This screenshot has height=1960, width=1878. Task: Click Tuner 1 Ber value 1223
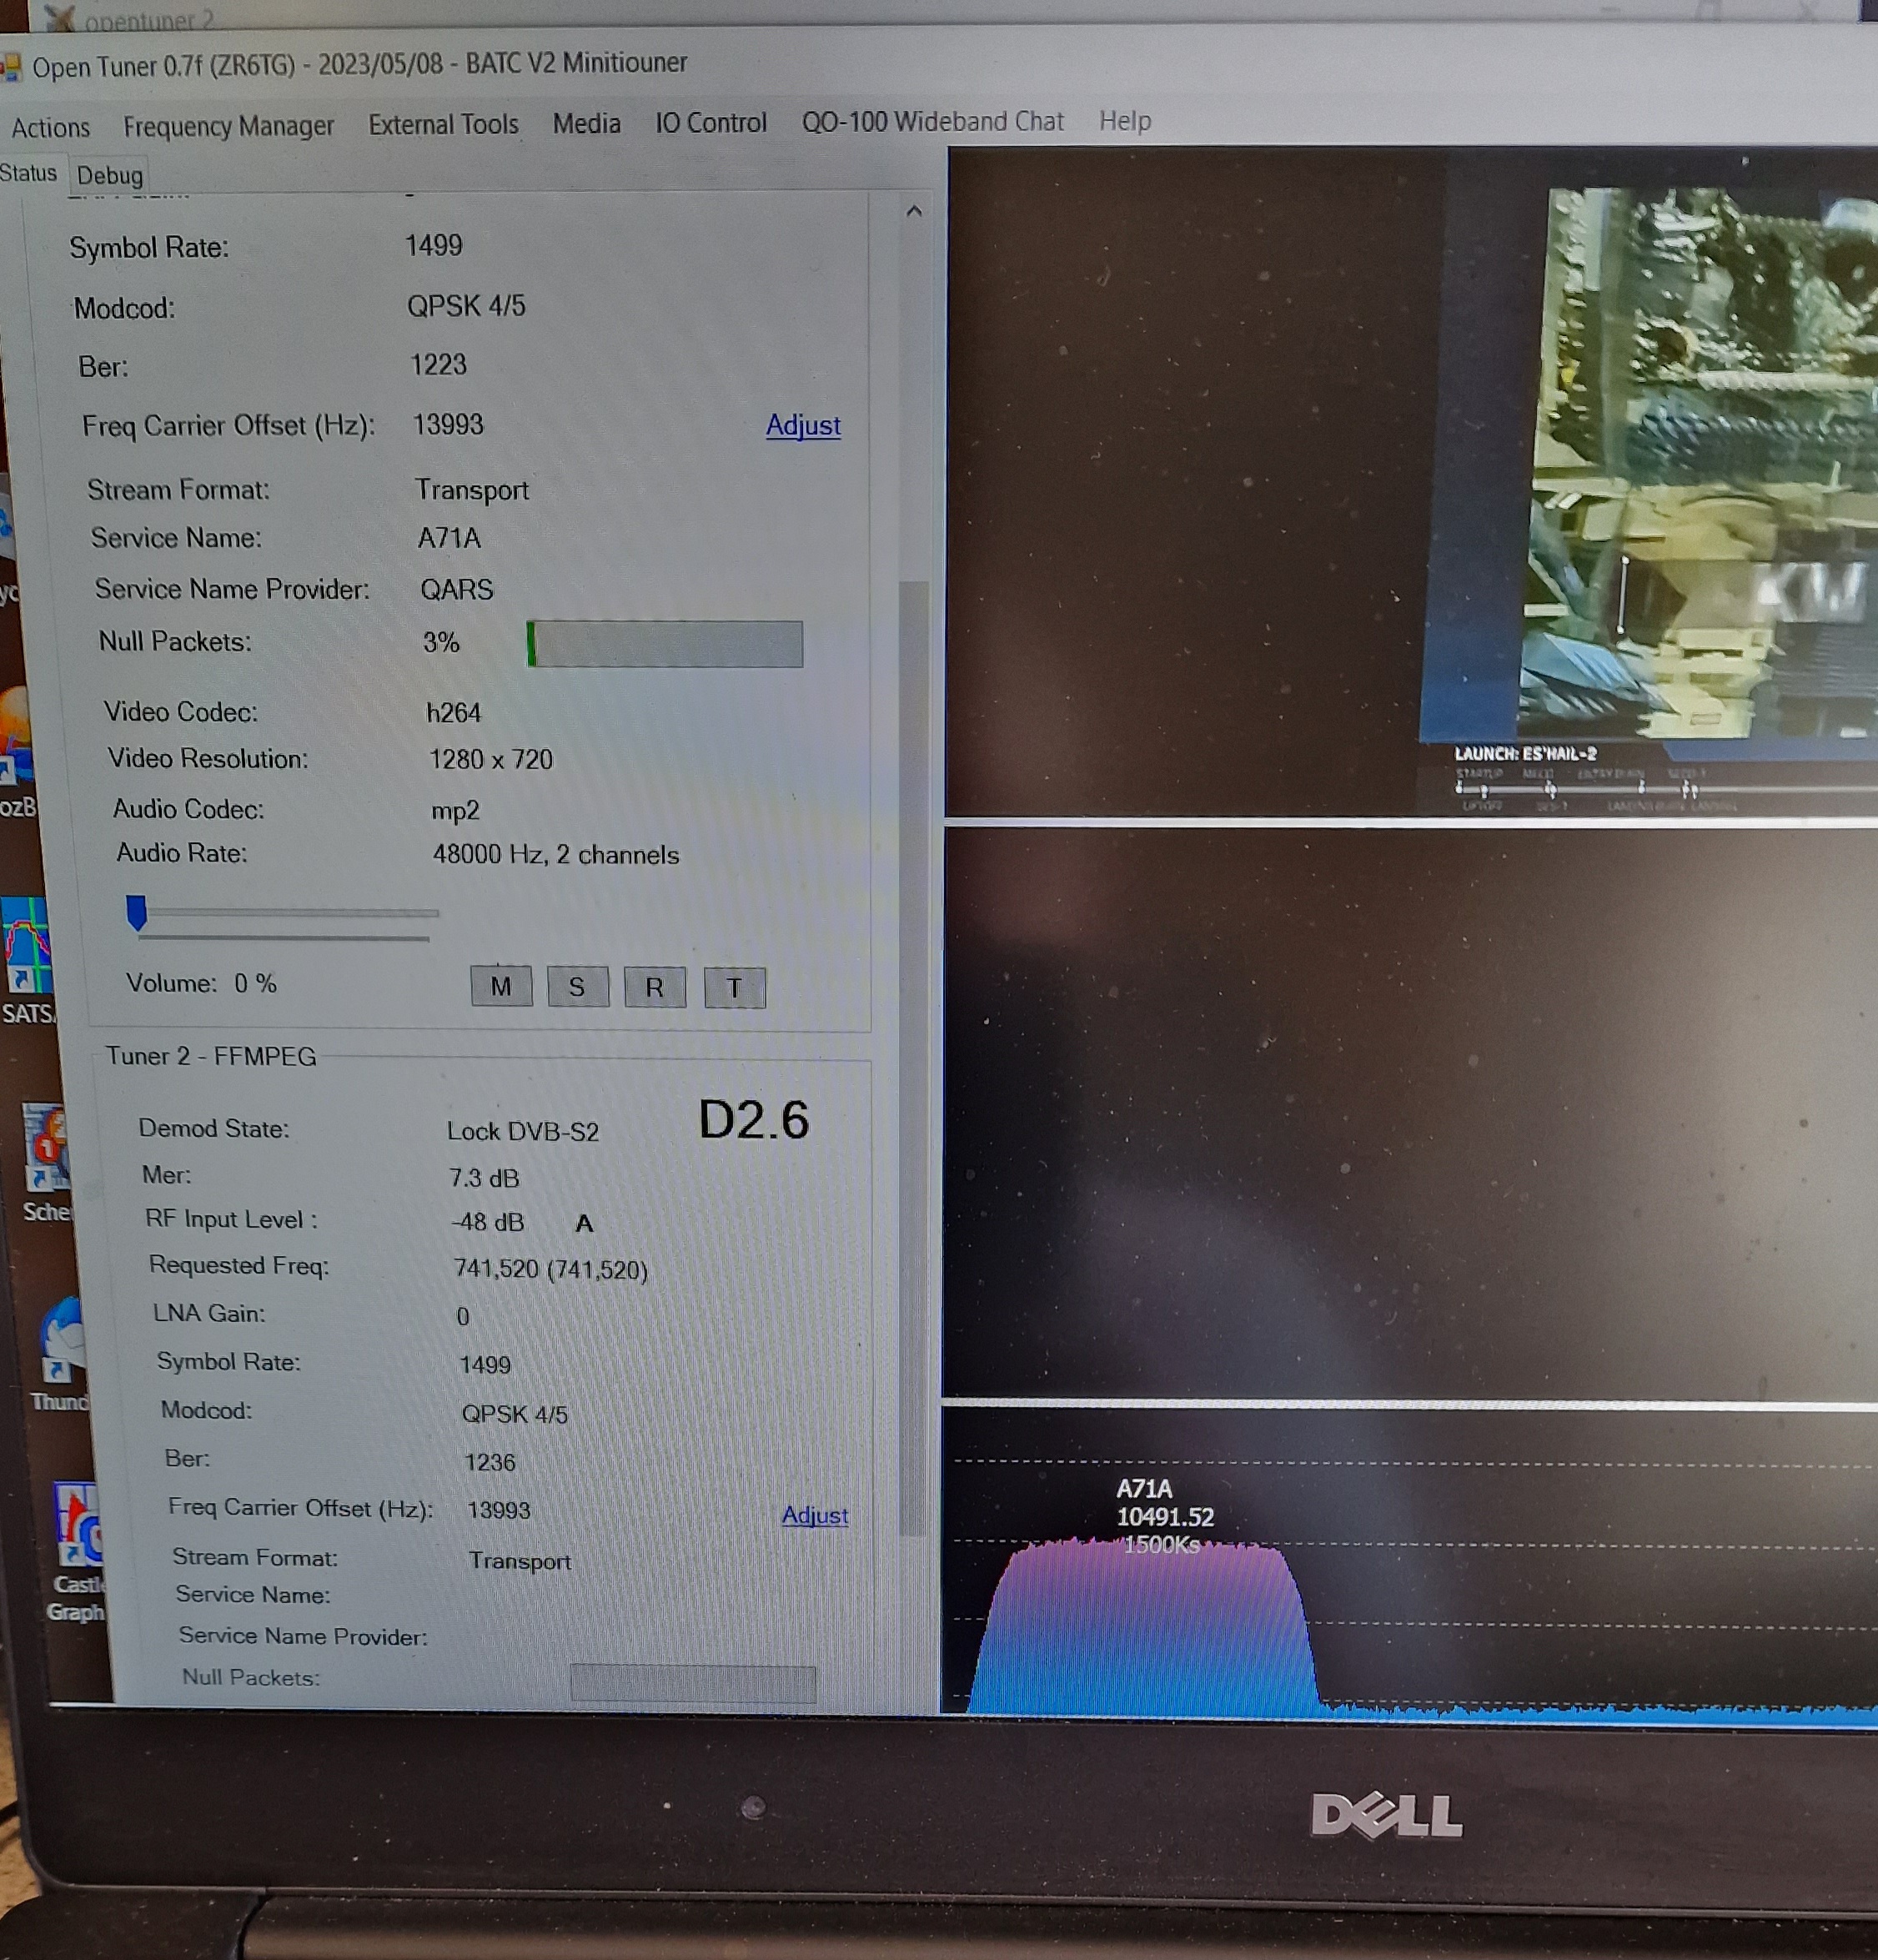pyautogui.click(x=438, y=365)
